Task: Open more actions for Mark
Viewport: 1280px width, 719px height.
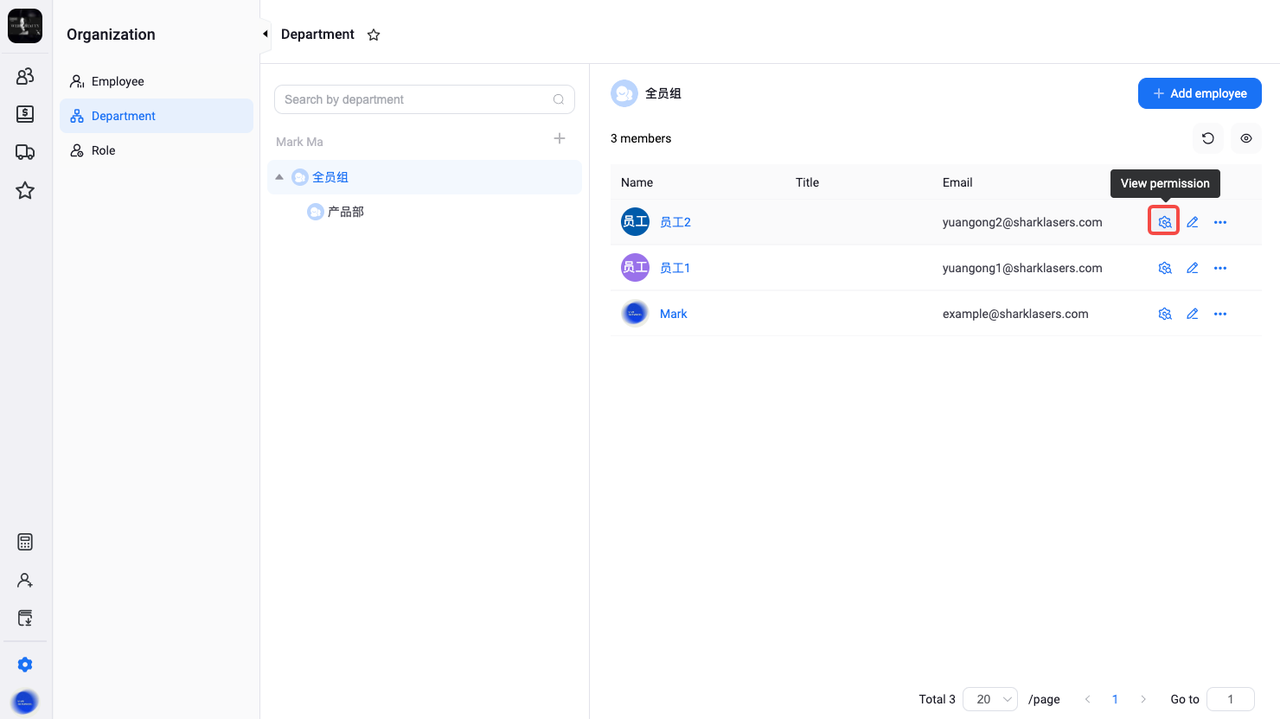Action: click(x=1220, y=314)
